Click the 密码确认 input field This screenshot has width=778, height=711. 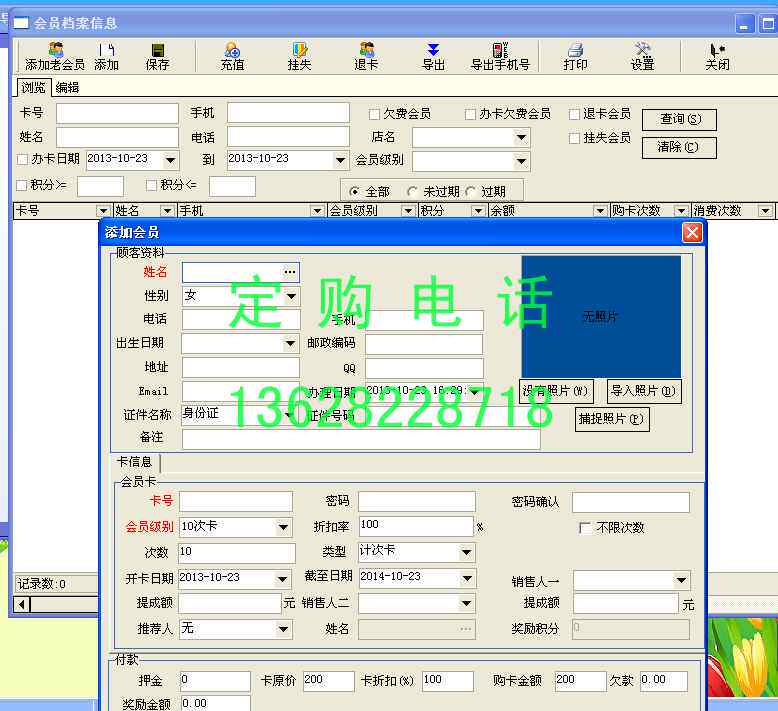(631, 502)
